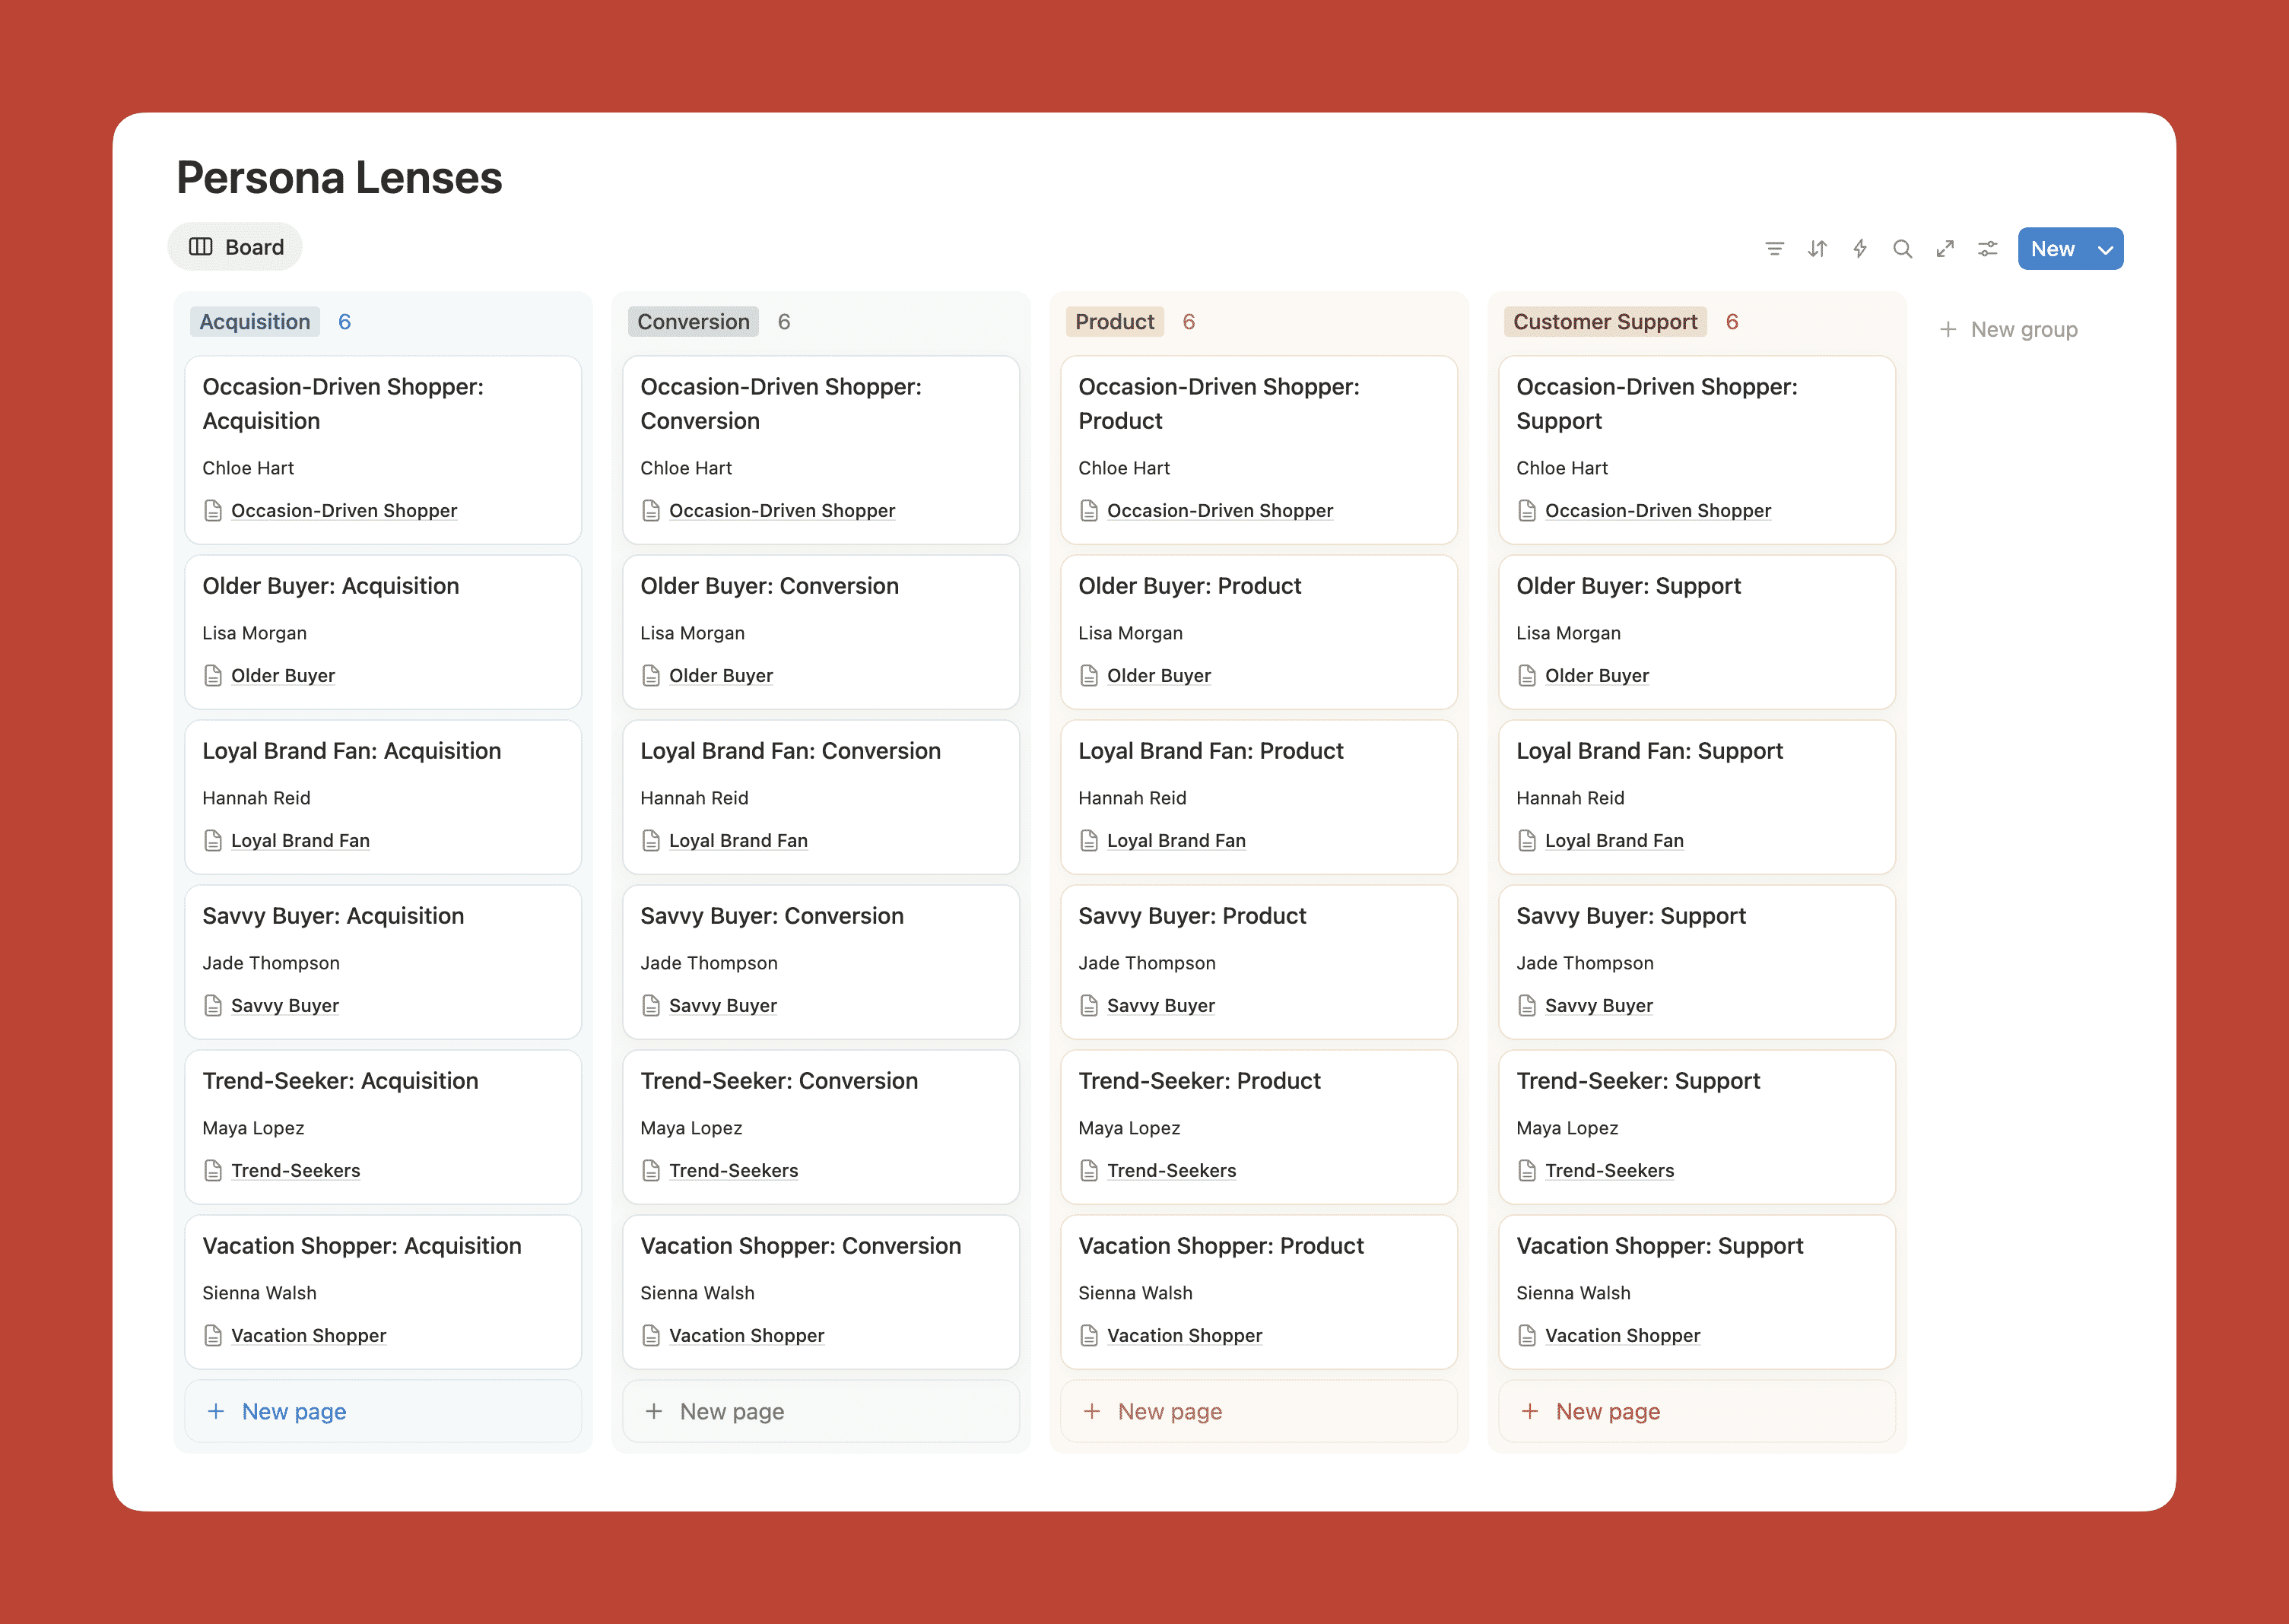Click the sort arrows icon
2289x1624 pixels.
click(x=1817, y=249)
